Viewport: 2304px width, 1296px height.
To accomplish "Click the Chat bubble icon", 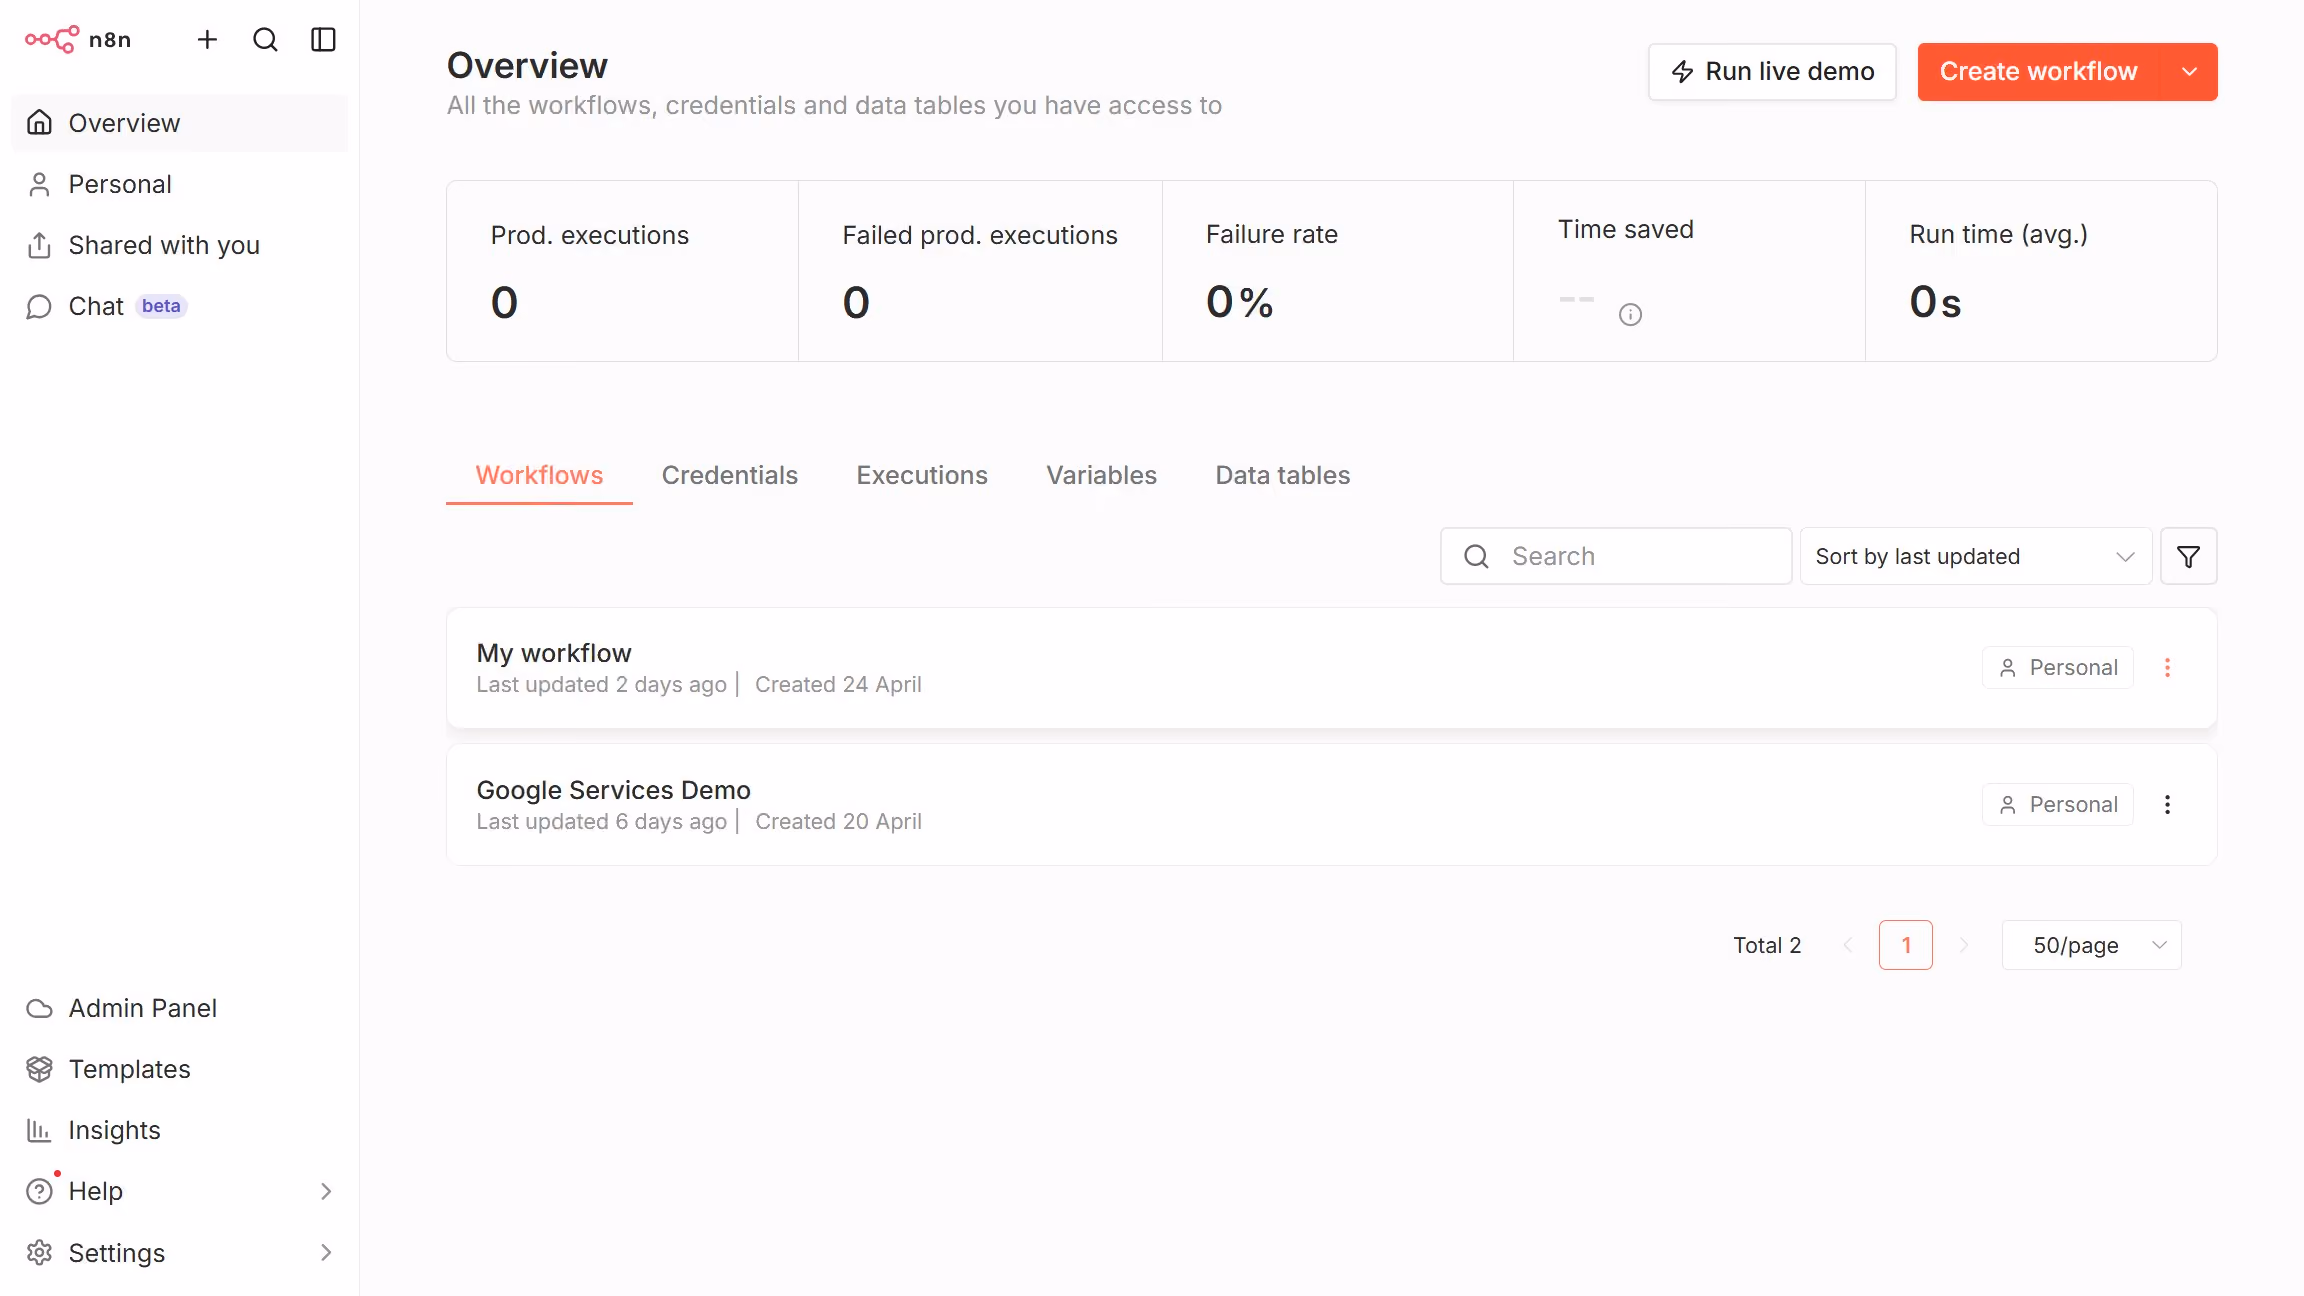I will pyautogui.click(x=39, y=306).
